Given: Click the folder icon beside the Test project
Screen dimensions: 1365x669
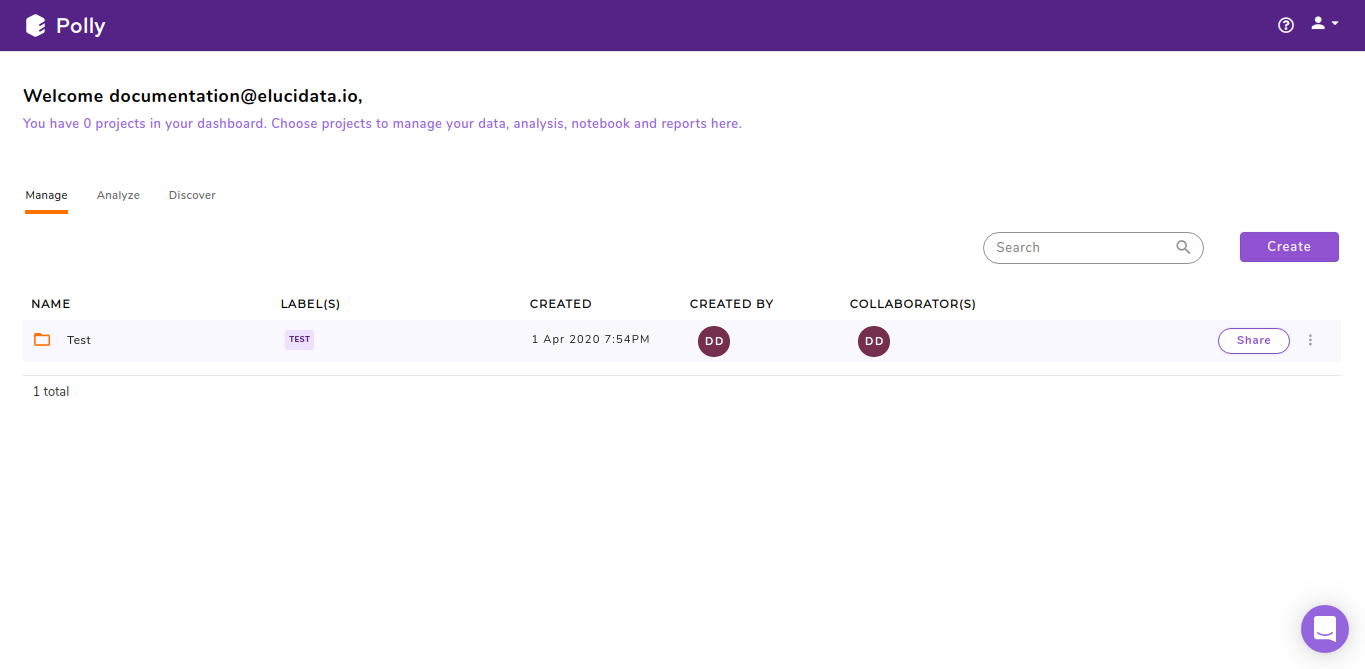Looking at the screenshot, I should point(41,339).
